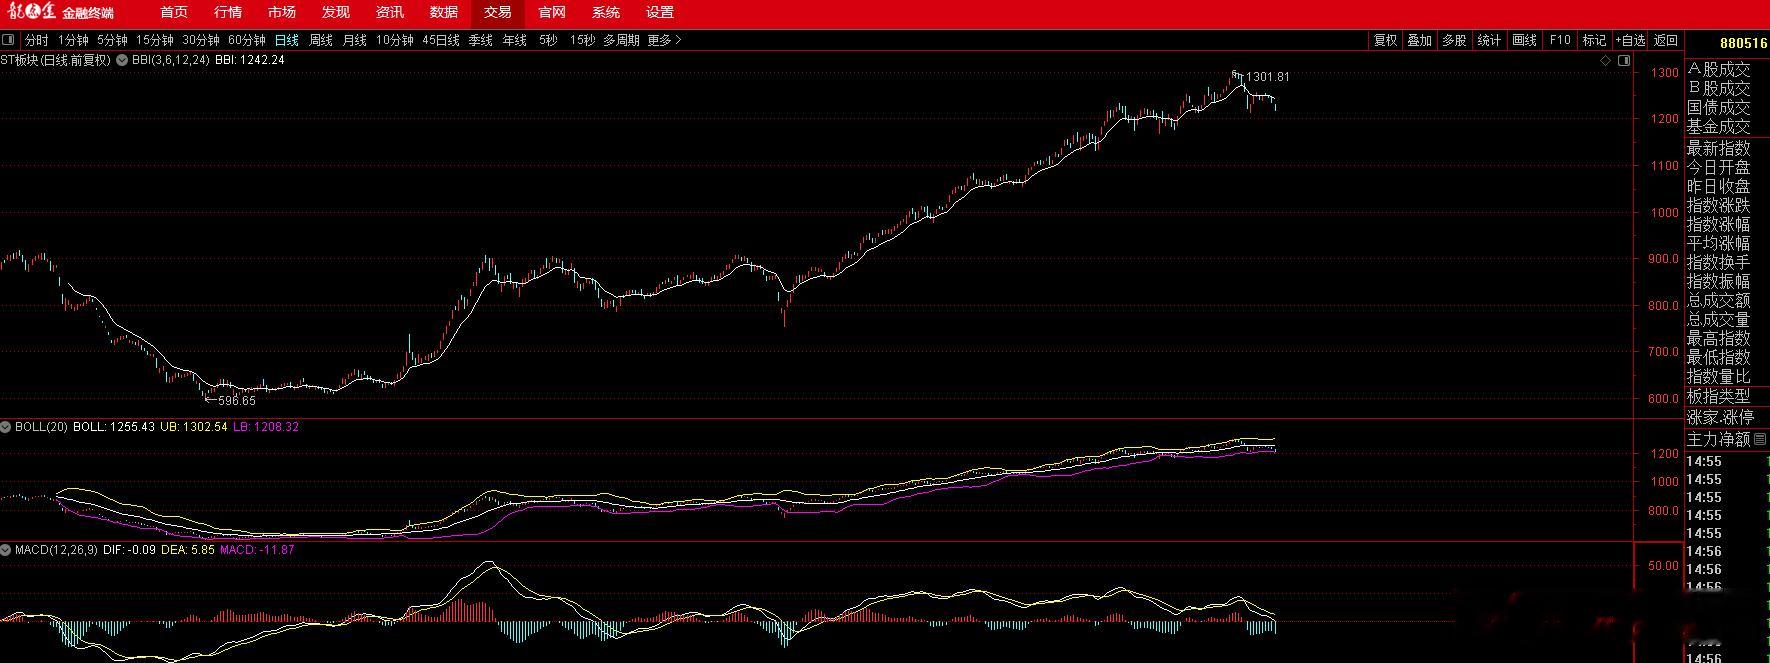Viewport: 1770px width, 663px height.
Task: Add stock to watchlist with +自选
Action: [1629, 40]
